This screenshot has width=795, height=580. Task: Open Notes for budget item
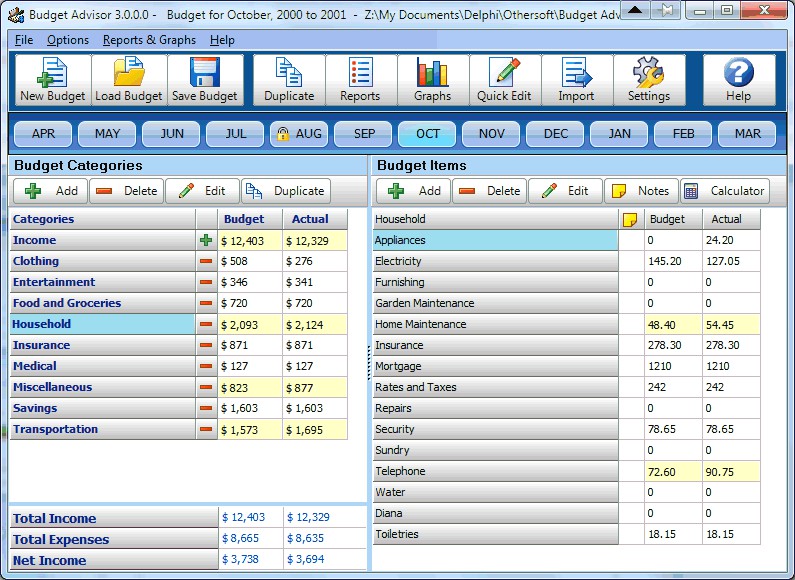tap(641, 191)
